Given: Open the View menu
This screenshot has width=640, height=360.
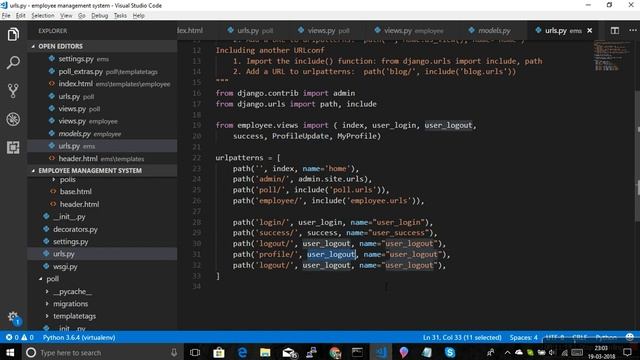Looking at the screenshot, I should (x=66, y=16).
